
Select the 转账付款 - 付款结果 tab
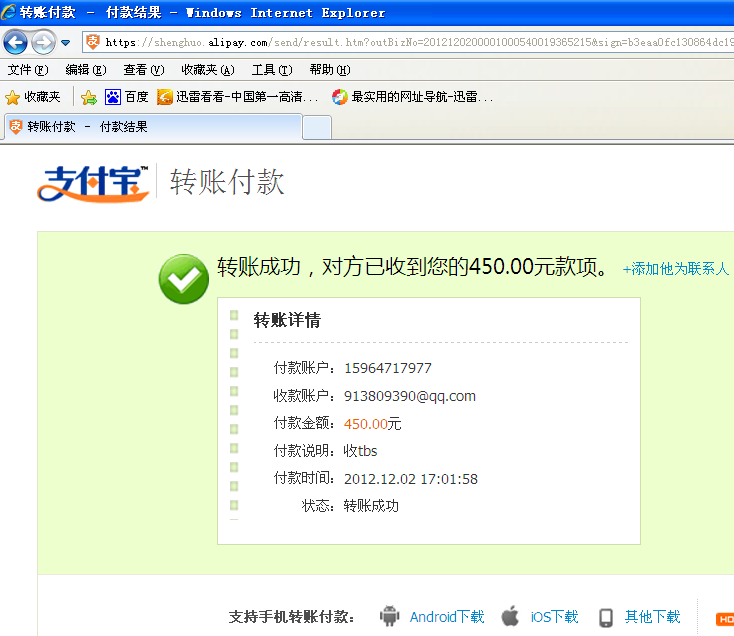[x=150, y=127]
